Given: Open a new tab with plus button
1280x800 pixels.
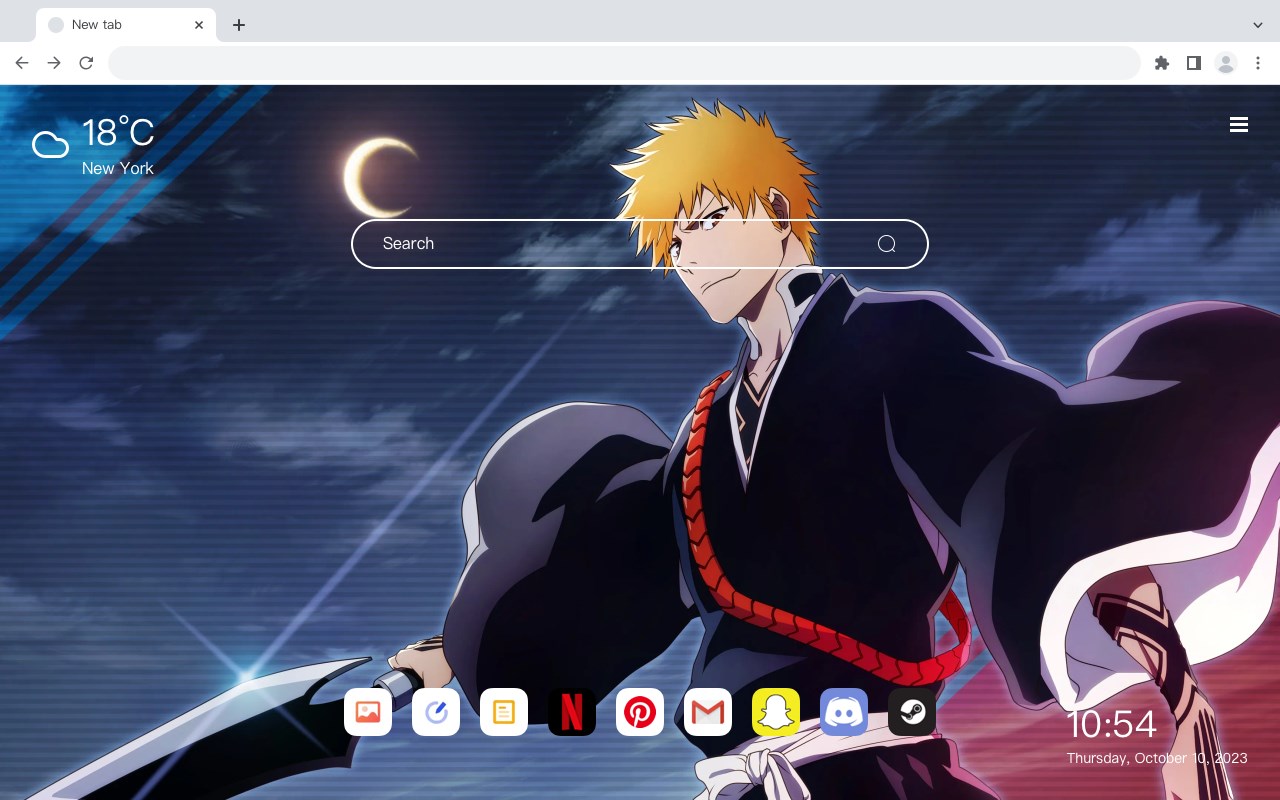Looking at the screenshot, I should pyautogui.click(x=238, y=25).
